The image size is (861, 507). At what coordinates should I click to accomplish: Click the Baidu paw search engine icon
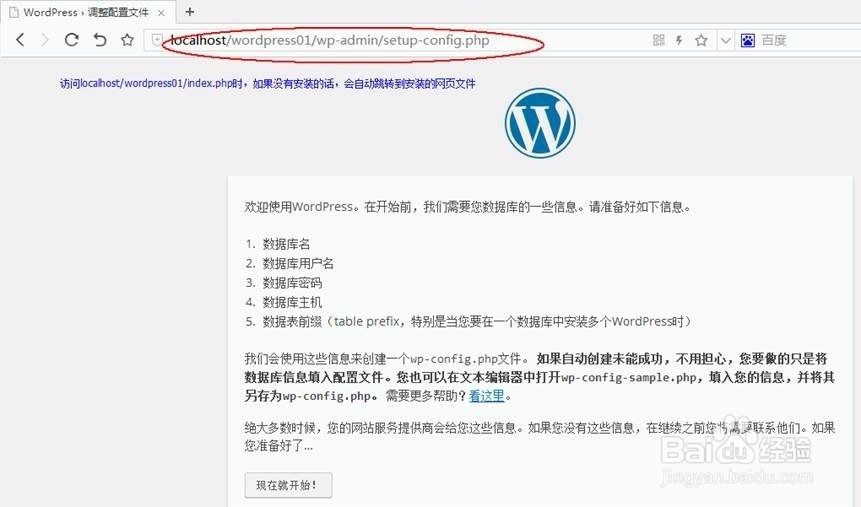coord(747,40)
